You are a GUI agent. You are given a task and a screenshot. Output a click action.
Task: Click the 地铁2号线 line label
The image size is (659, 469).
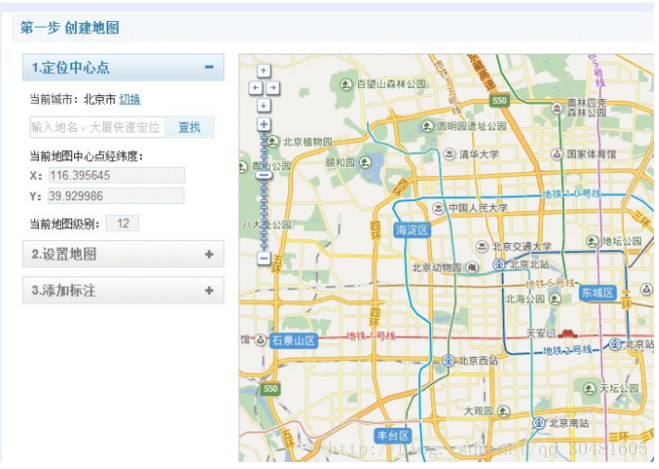pyautogui.click(x=567, y=350)
